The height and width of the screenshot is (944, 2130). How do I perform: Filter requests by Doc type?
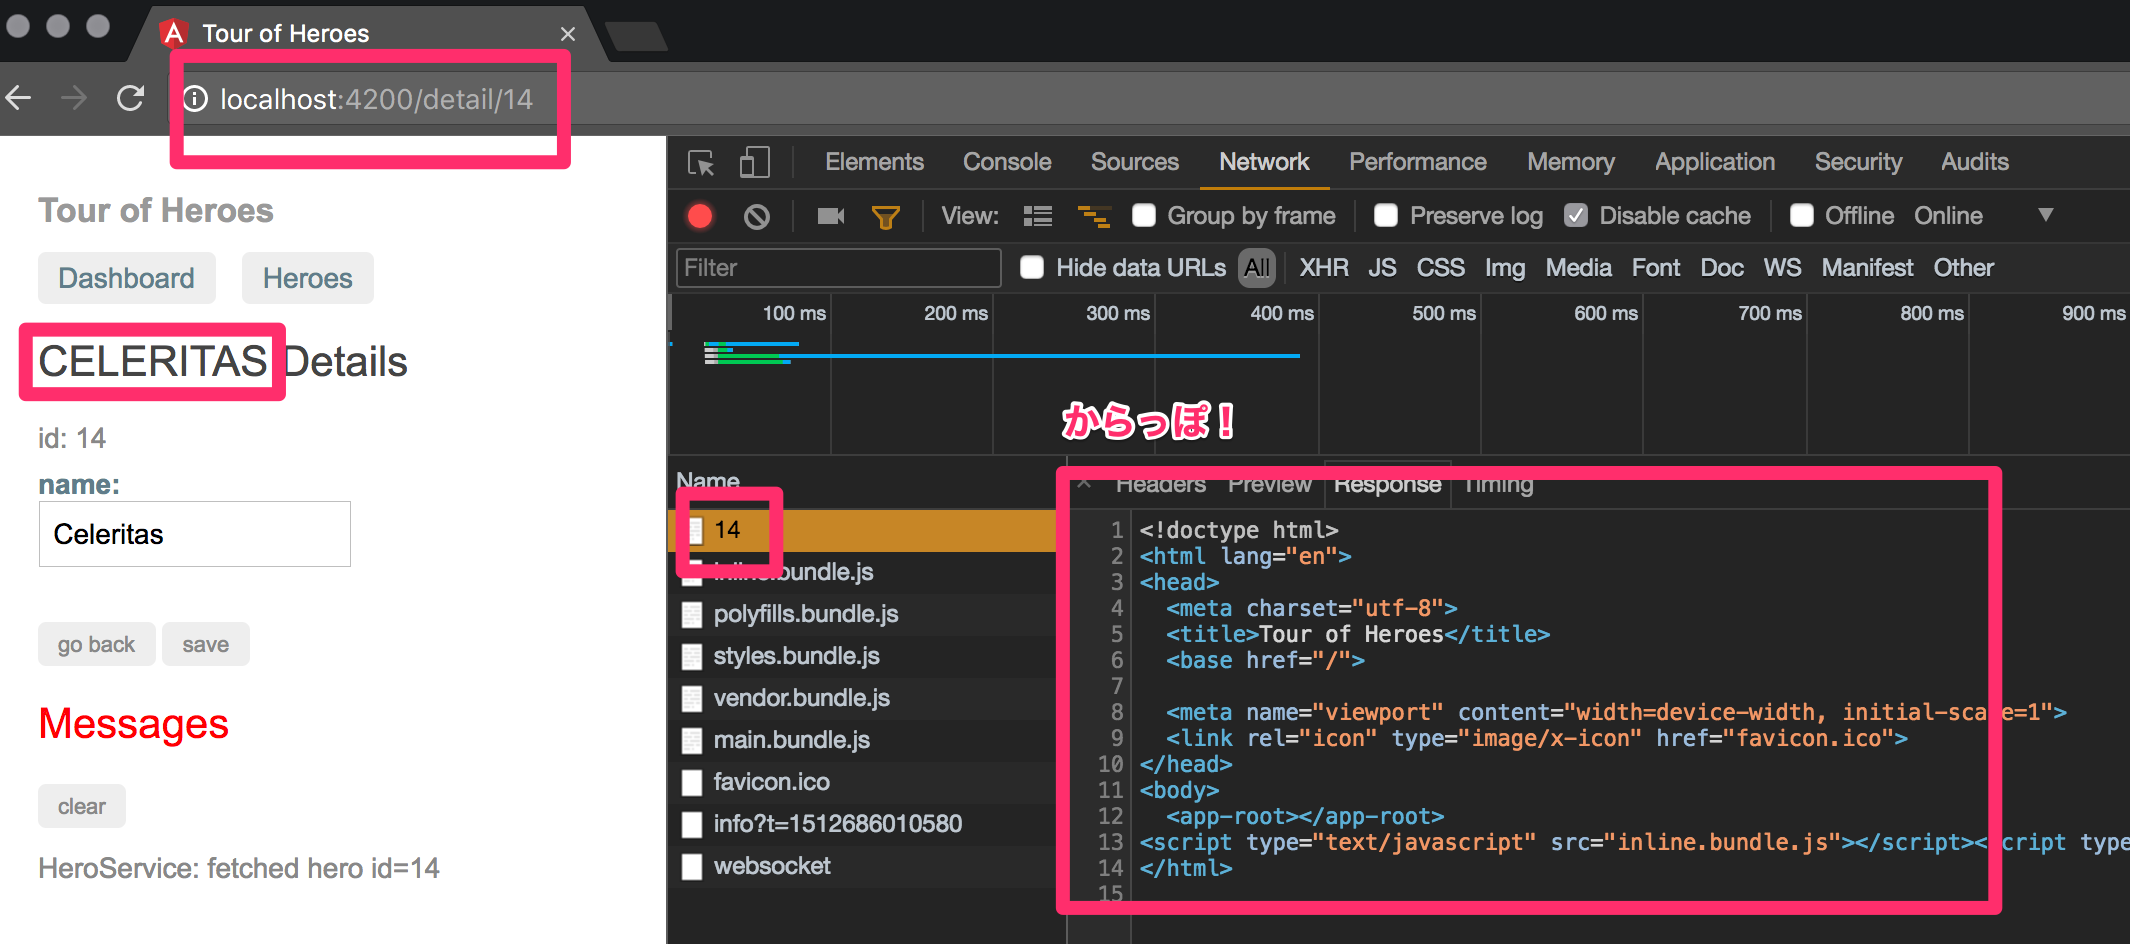(x=1722, y=268)
